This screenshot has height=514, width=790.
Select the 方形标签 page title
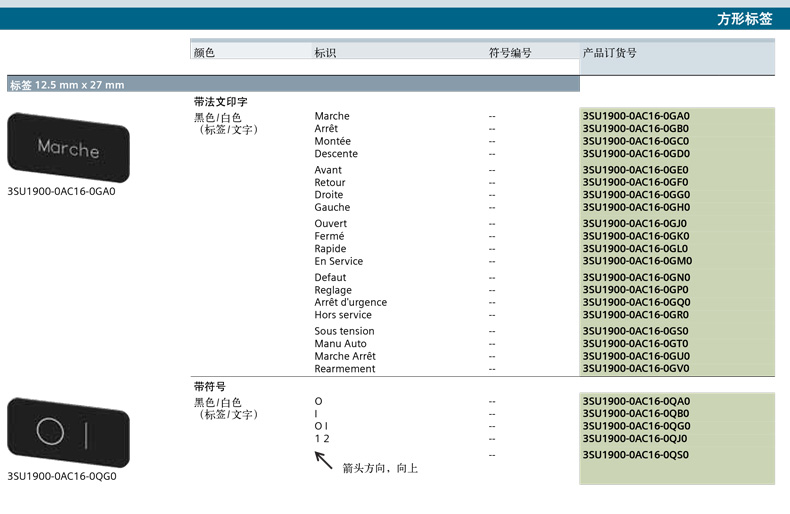tap(744, 19)
